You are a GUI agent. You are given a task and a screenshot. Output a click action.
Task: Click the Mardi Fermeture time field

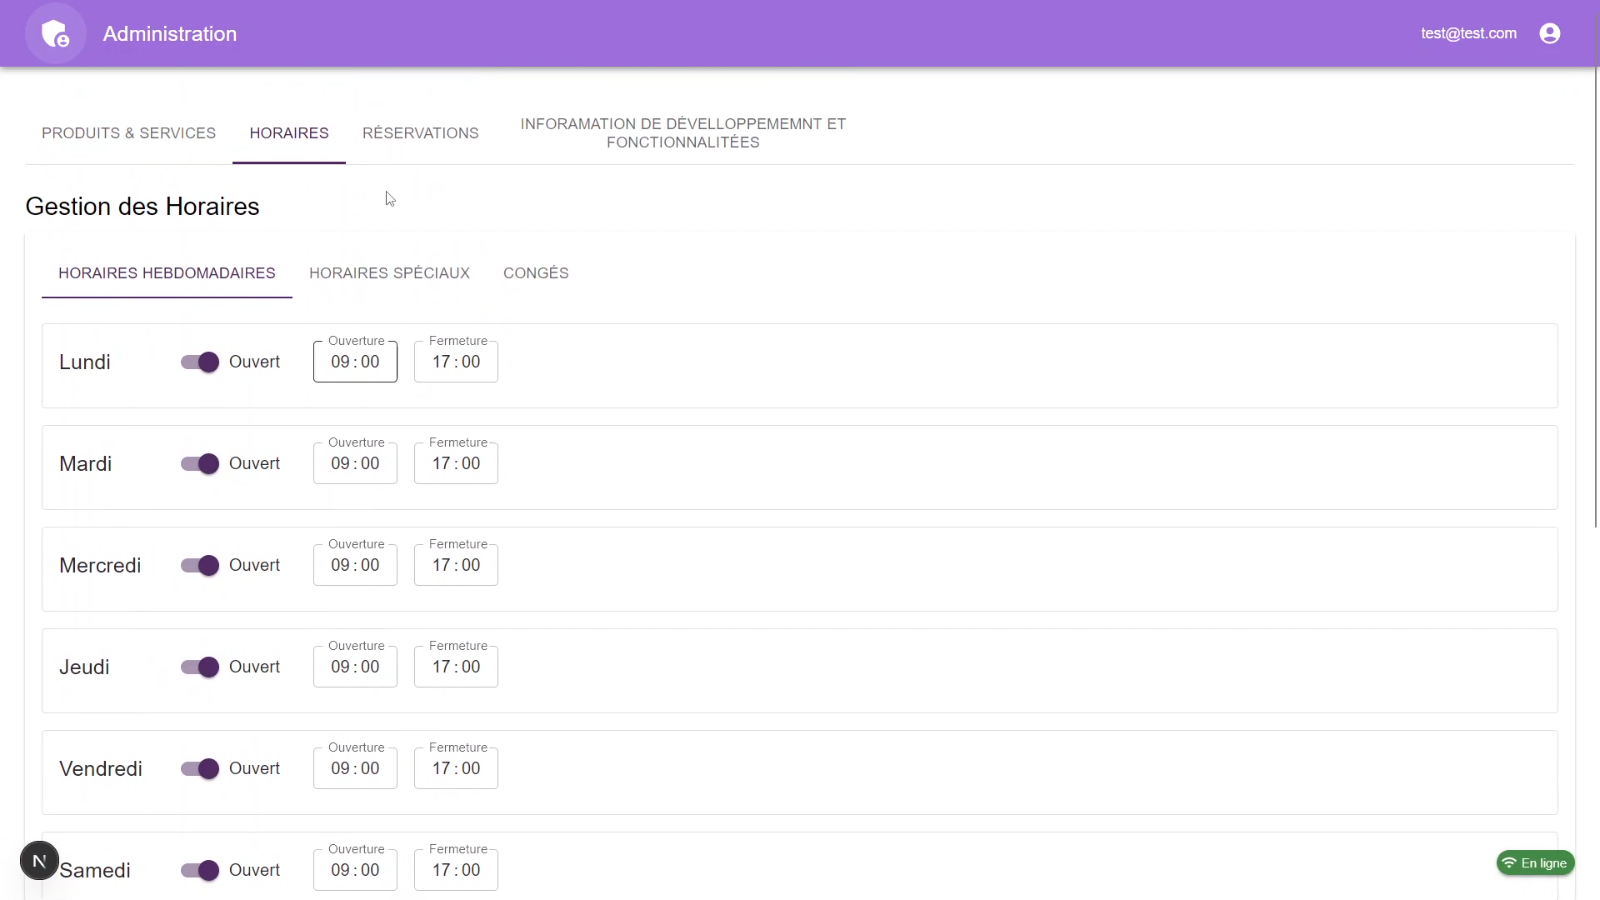456,464
